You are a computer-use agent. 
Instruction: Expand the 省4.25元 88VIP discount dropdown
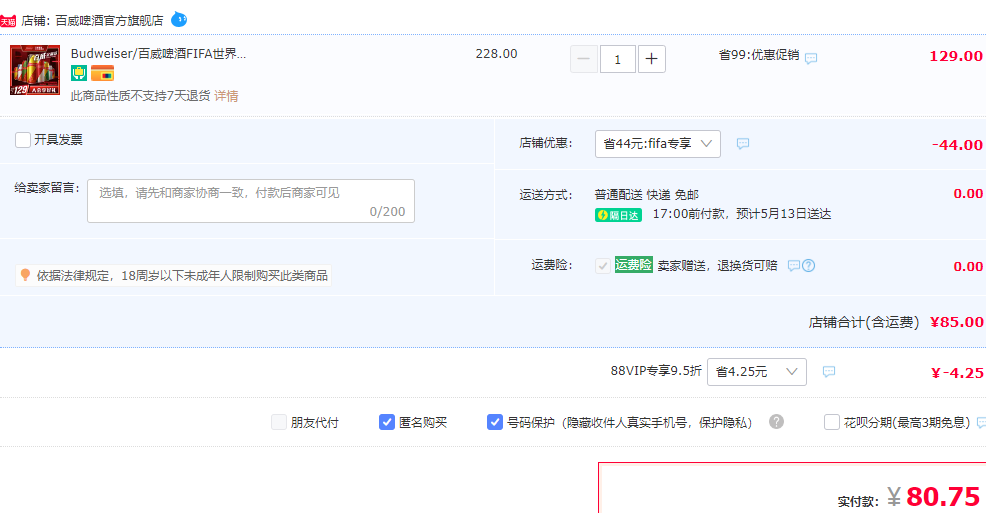click(x=756, y=372)
